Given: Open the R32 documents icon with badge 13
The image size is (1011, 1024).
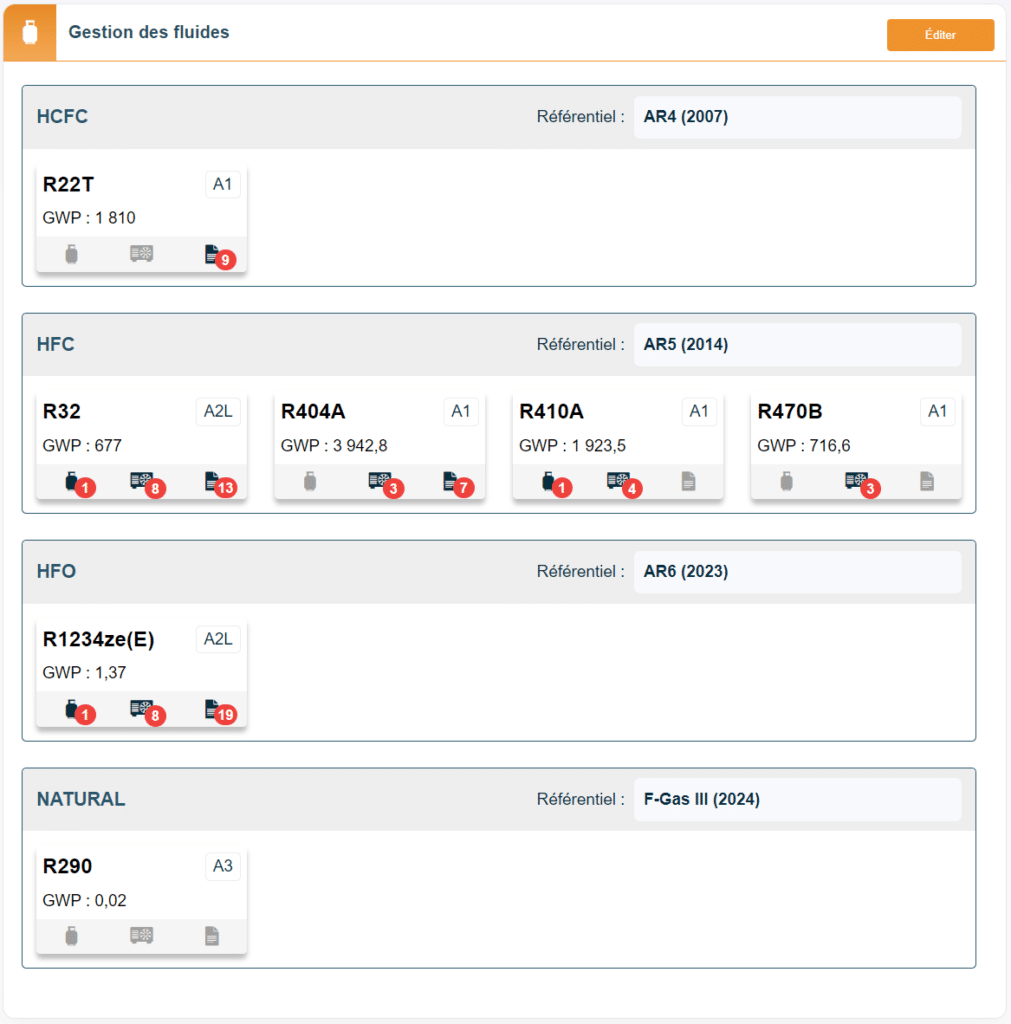Looking at the screenshot, I should [212, 481].
